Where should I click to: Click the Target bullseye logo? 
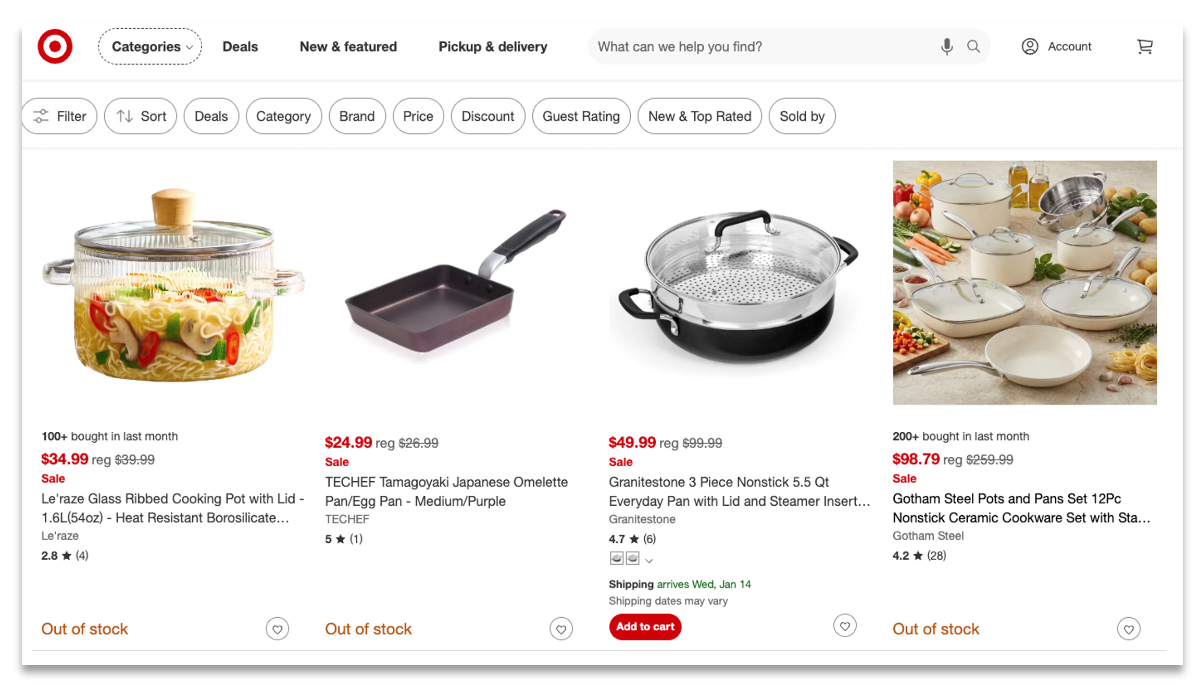point(55,47)
